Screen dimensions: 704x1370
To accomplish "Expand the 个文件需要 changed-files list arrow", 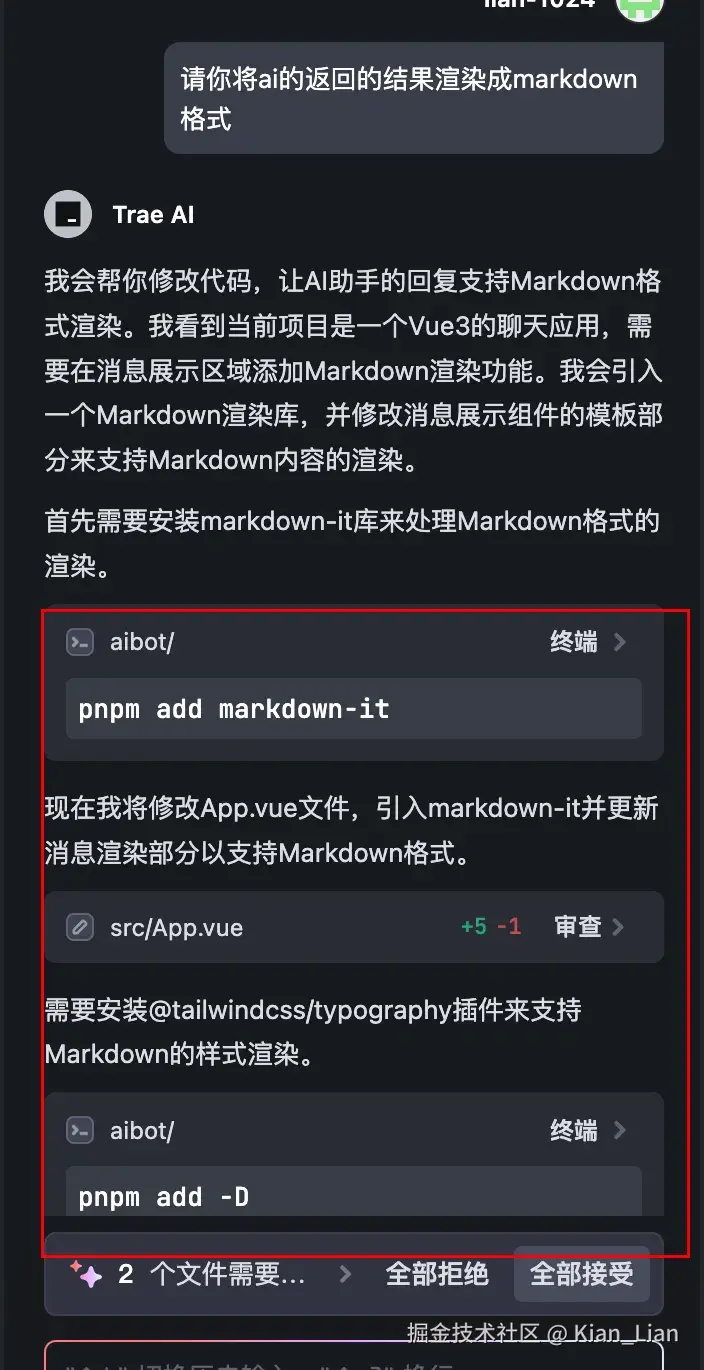I will pos(346,1274).
